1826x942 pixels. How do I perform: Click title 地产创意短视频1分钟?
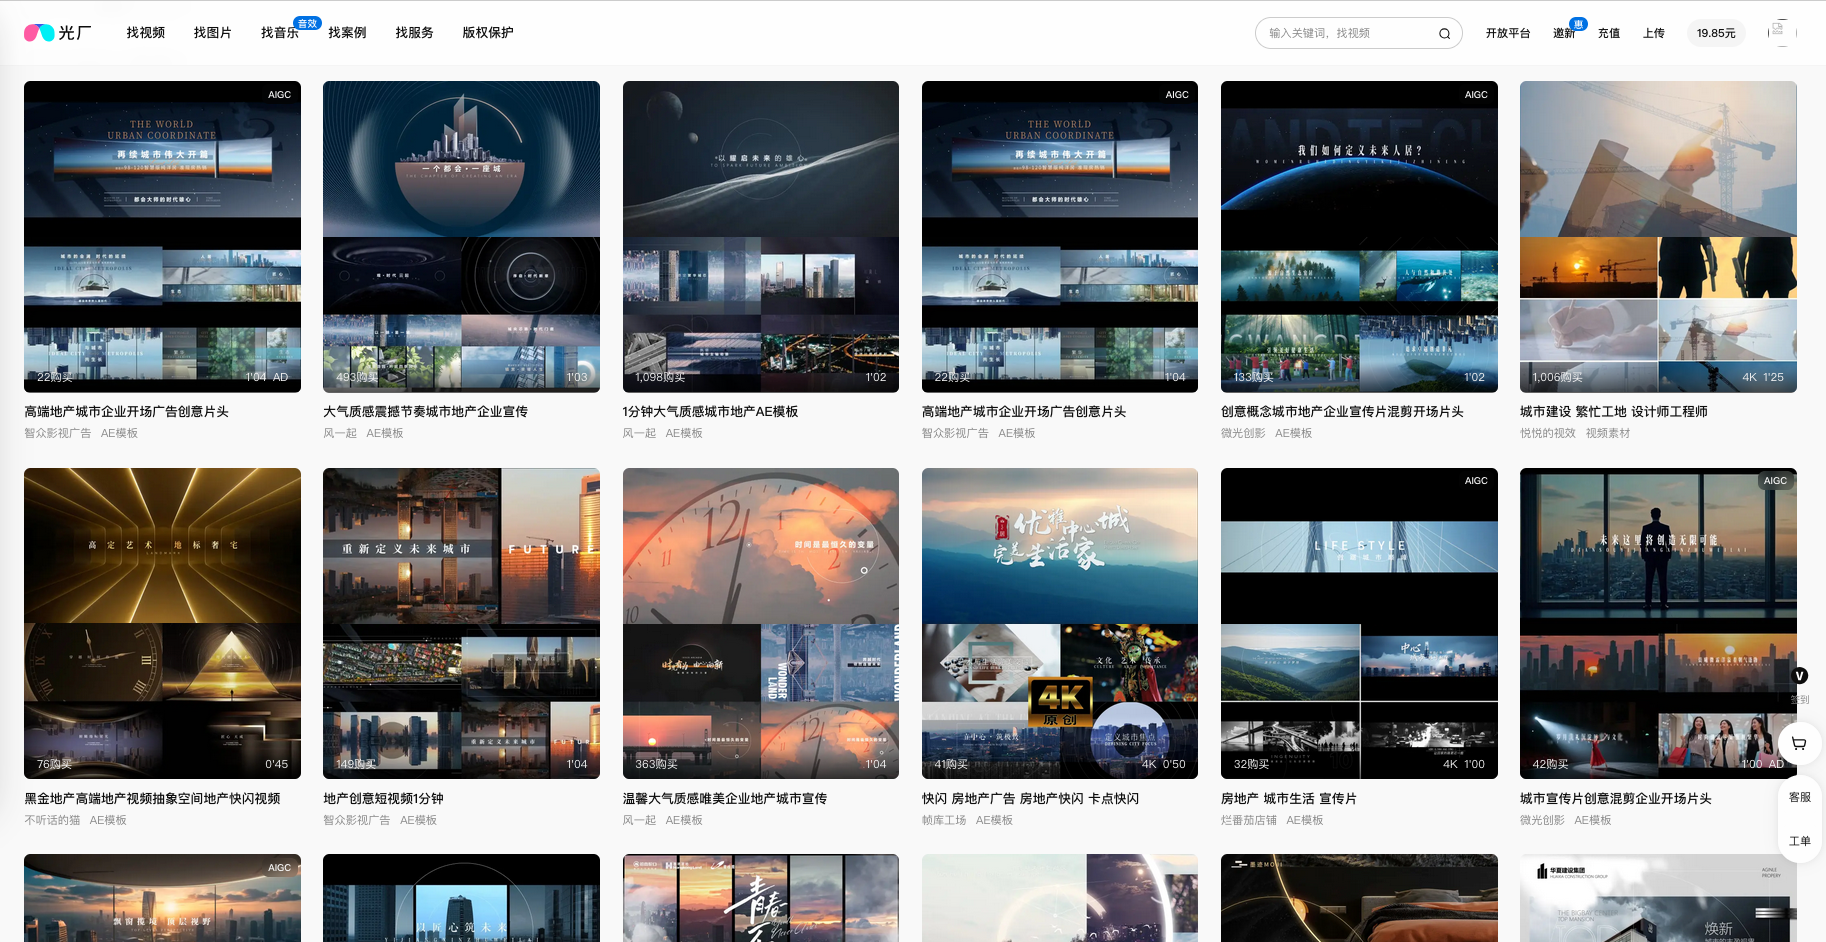click(383, 799)
